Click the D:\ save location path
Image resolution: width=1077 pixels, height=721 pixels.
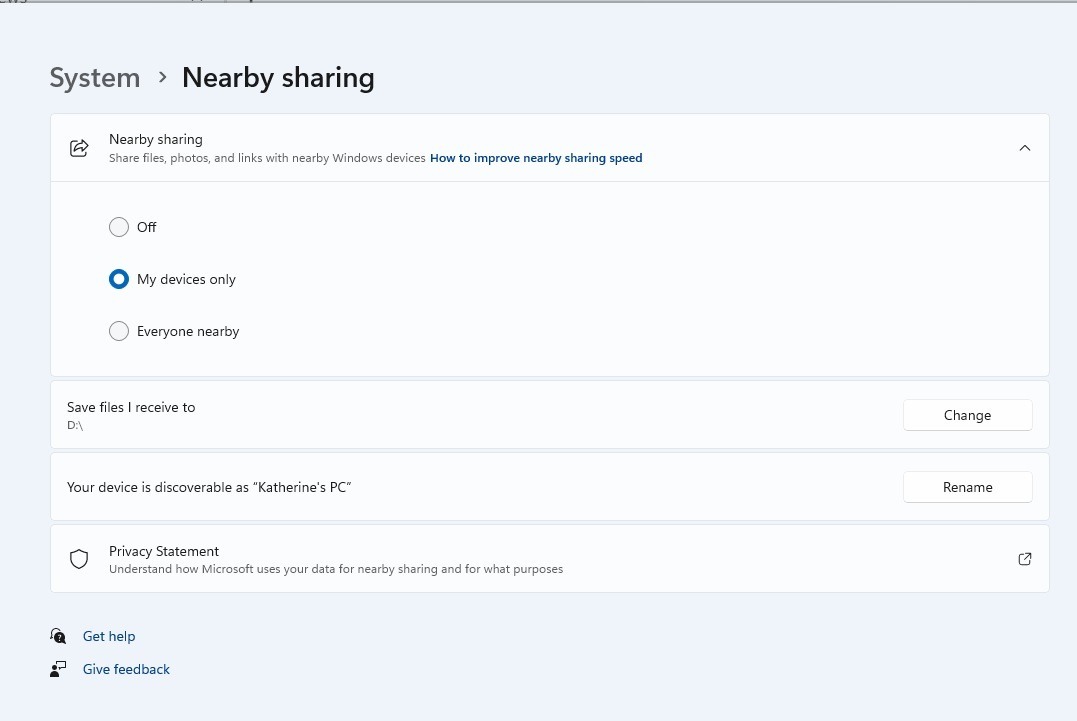point(75,425)
